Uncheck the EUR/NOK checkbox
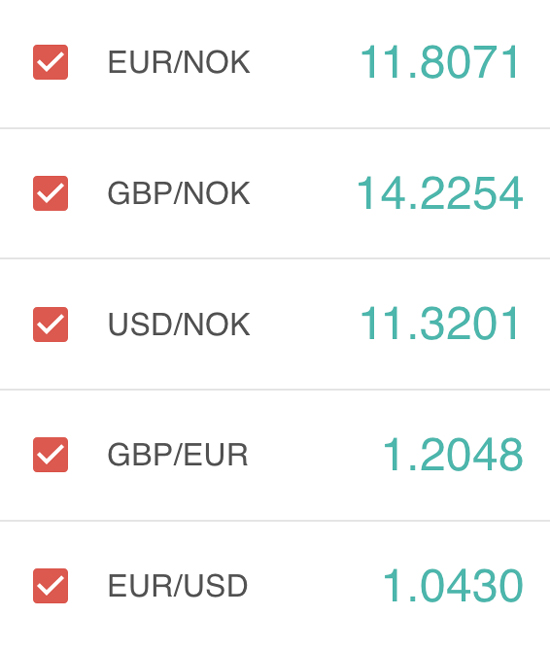 [51, 62]
